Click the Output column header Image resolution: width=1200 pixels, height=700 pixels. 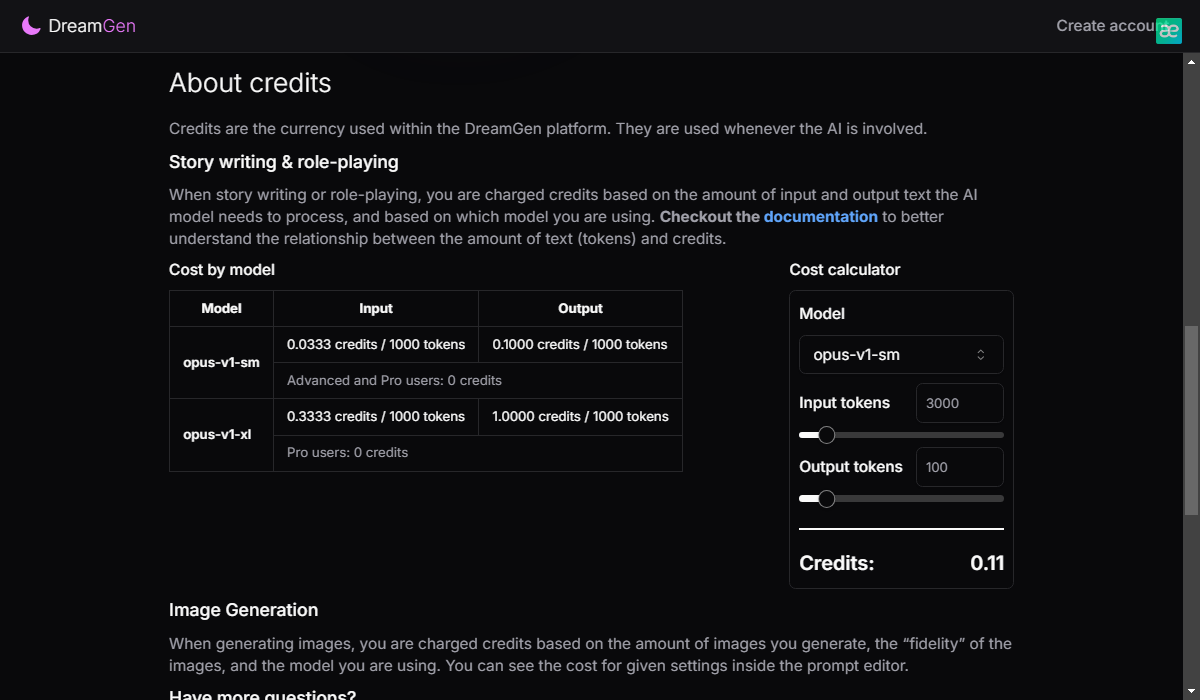point(580,309)
